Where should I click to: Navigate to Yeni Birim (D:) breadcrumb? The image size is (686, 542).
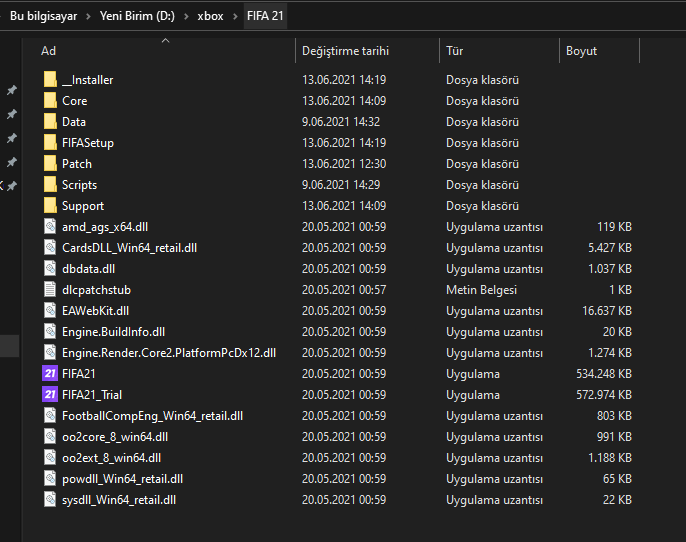pos(137,16)
